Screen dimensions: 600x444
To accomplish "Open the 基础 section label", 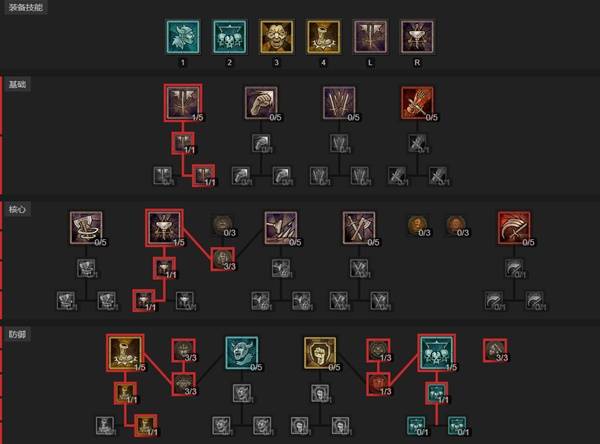I will point(18,84).
